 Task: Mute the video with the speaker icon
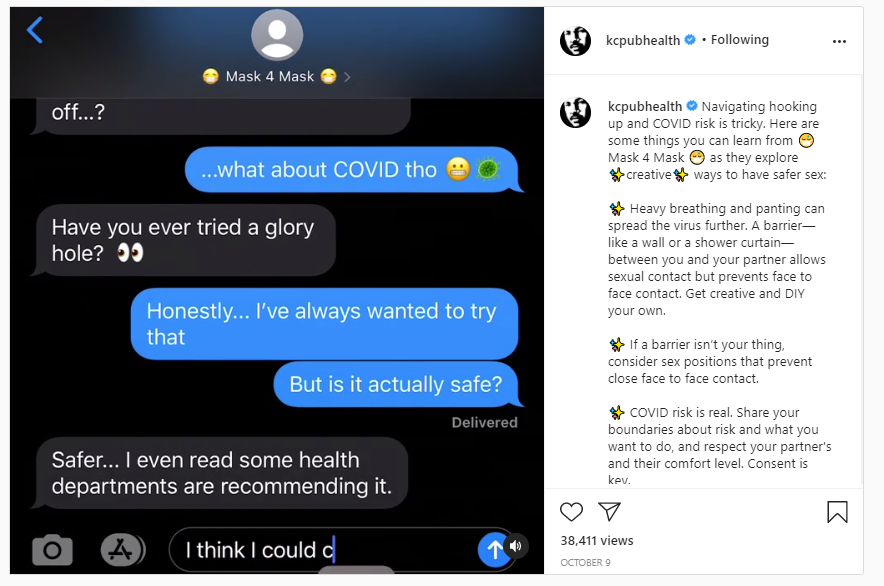516,546
